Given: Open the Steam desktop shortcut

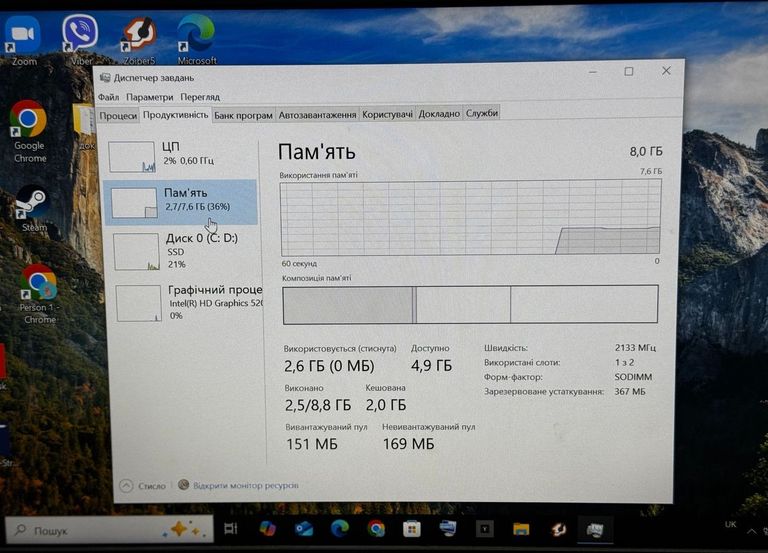Looking at the screenshot, I should pyautogui.click(x=32, y=208).
